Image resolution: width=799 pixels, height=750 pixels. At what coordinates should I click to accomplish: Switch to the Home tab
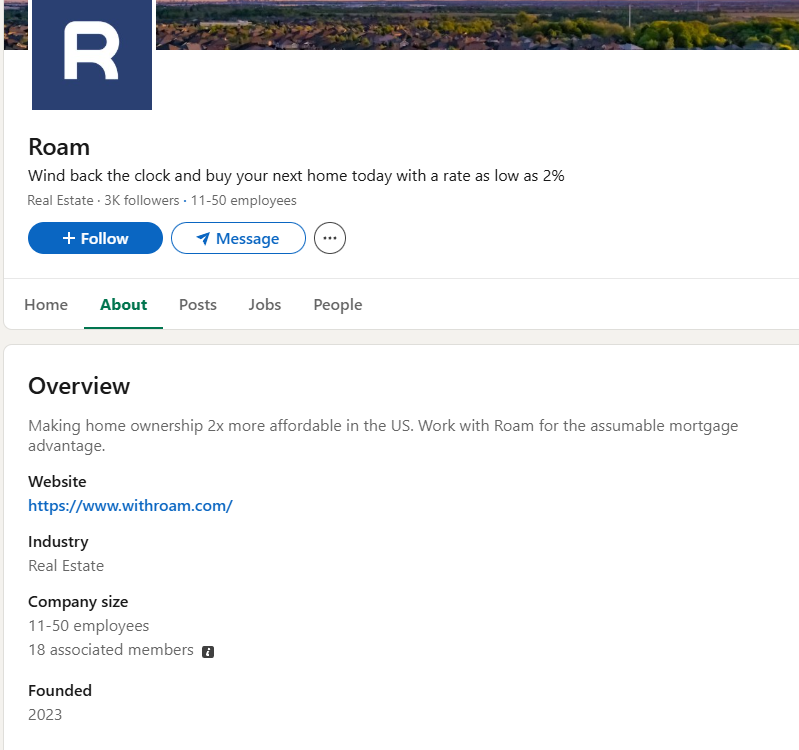(46, 305)
